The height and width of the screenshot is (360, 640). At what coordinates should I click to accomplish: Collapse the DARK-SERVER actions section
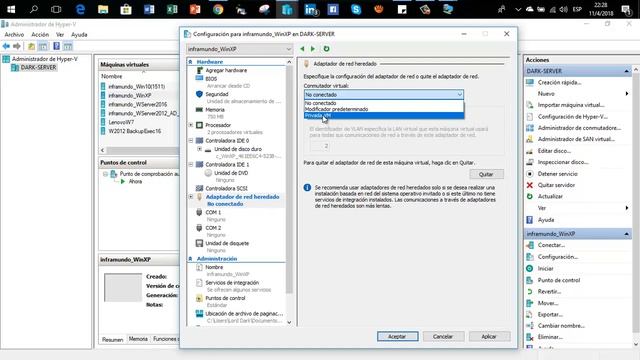click(x=626, y=71)
